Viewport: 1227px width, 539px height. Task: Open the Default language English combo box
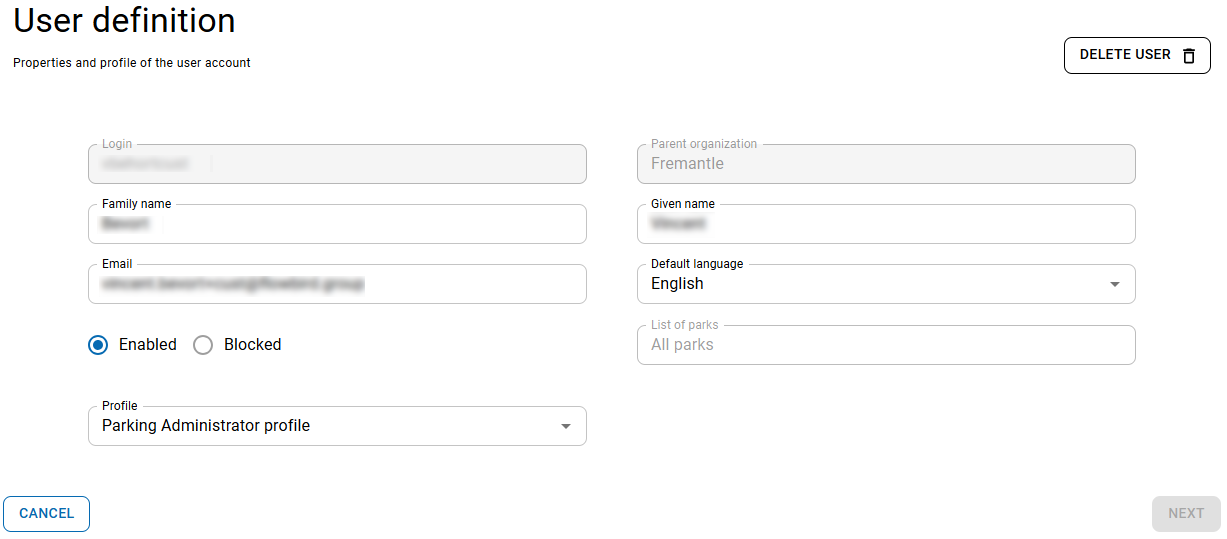[886, 284]
